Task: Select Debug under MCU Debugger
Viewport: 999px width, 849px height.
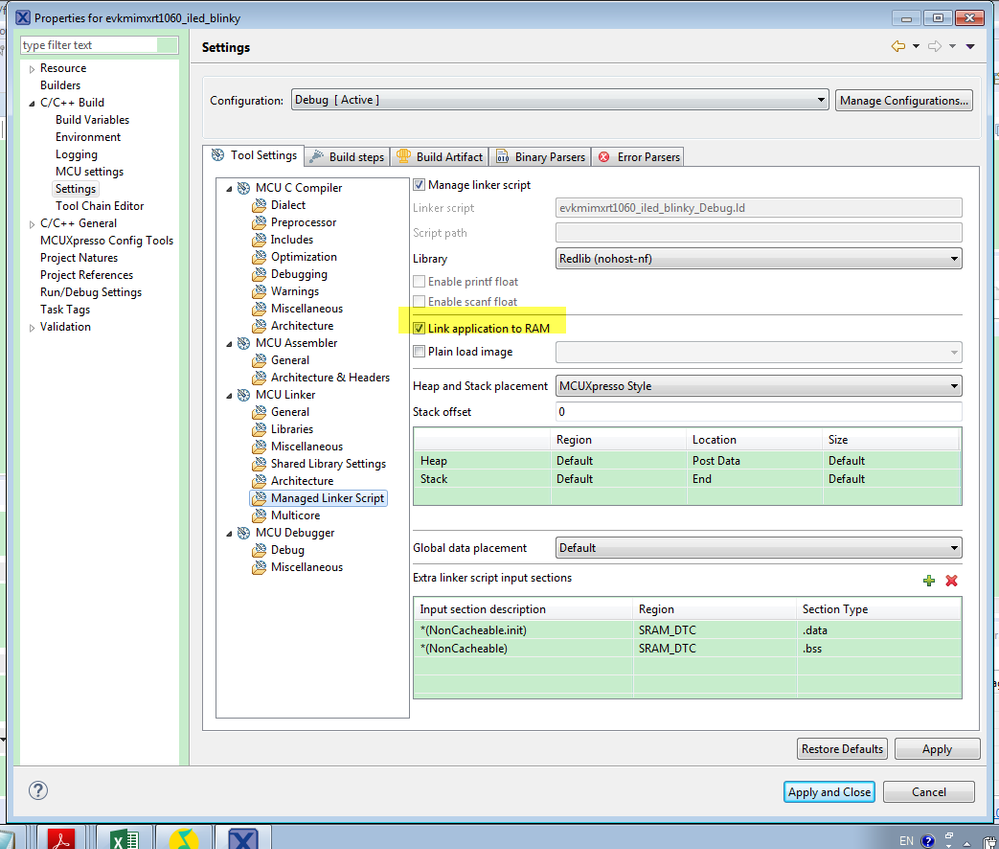Action: click(287, 550)
